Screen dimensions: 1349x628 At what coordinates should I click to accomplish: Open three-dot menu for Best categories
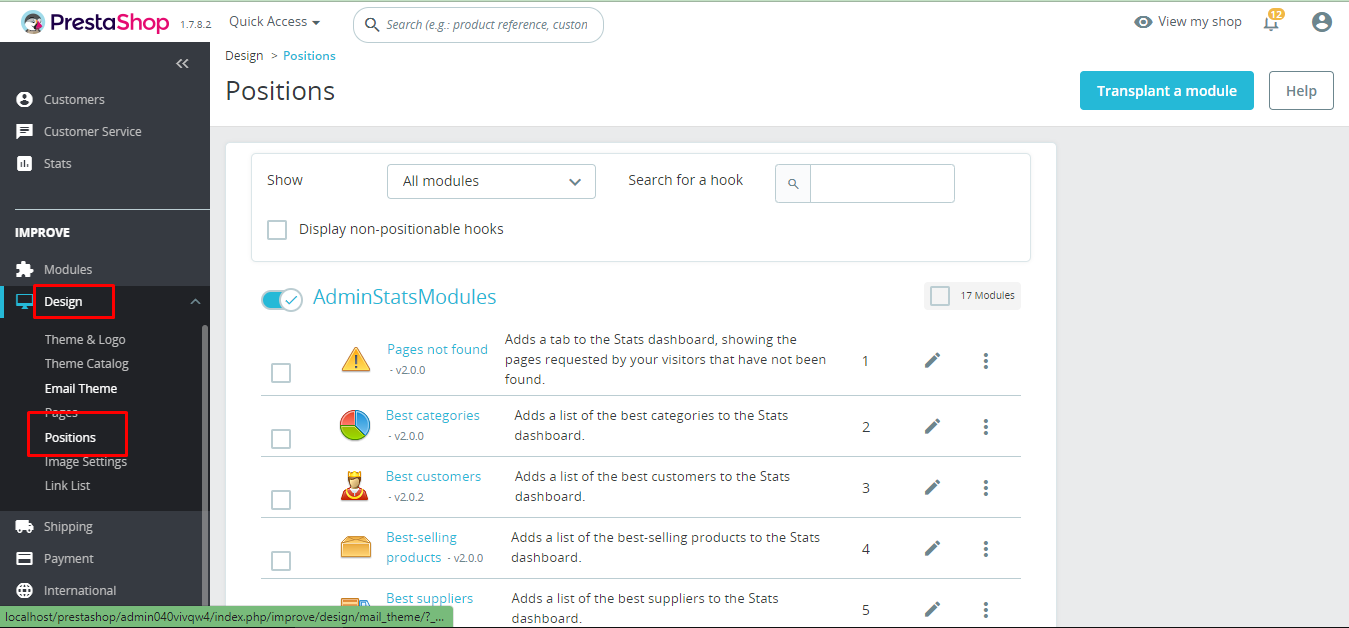point(985,427)
